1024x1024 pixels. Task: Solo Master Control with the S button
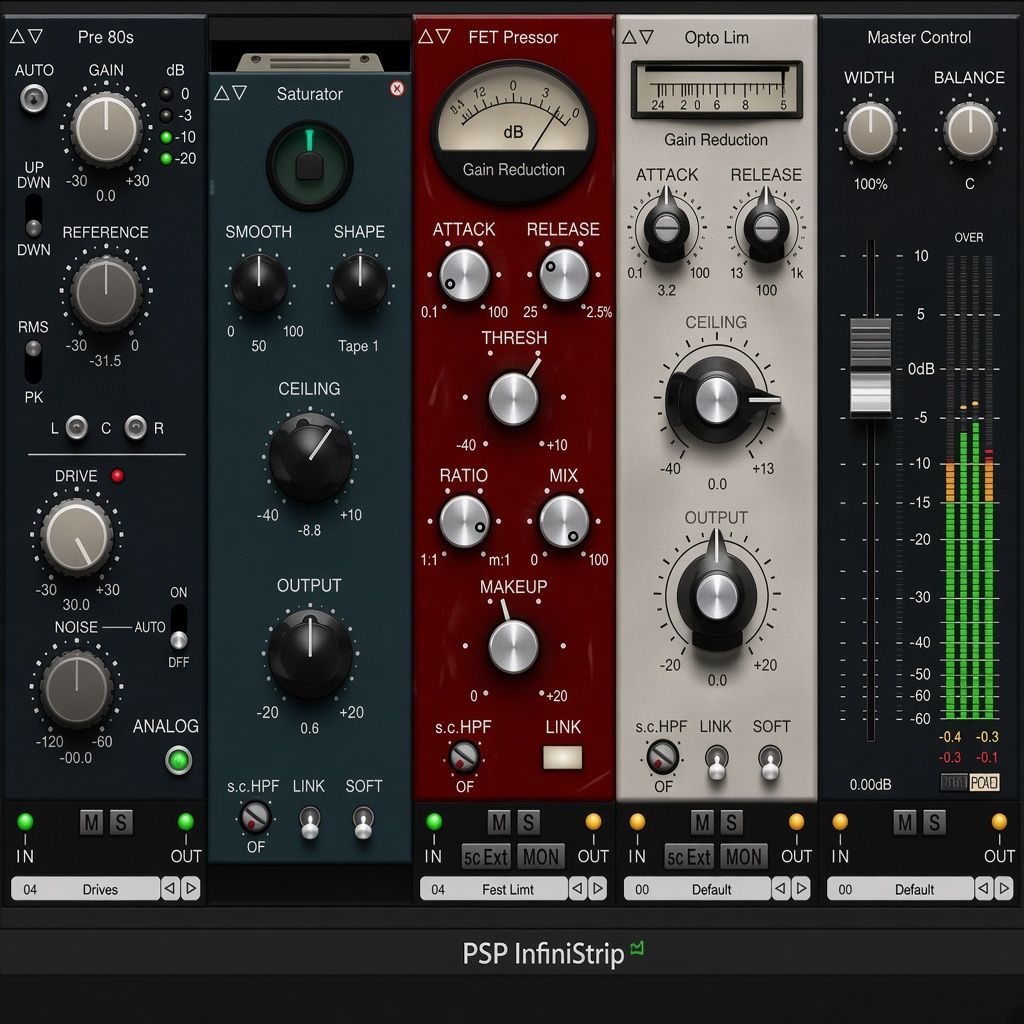point(934,823)
